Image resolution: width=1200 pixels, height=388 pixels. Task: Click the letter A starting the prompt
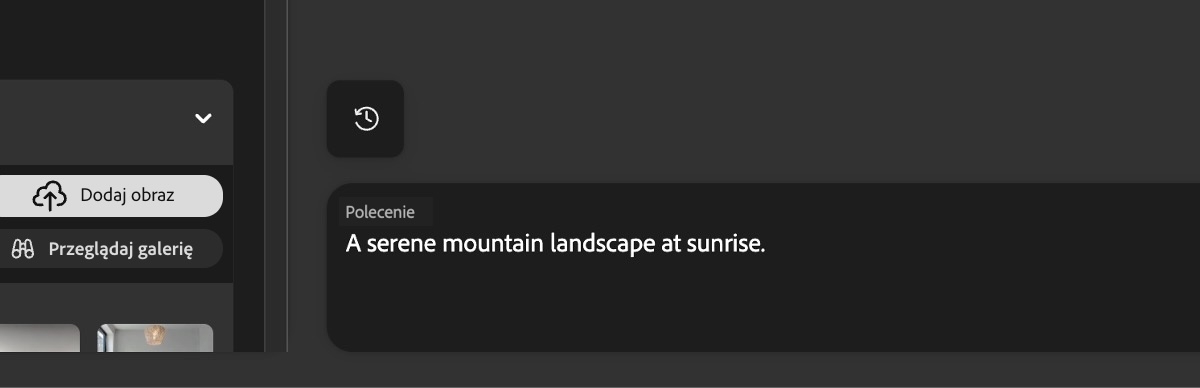pos(353,243)
